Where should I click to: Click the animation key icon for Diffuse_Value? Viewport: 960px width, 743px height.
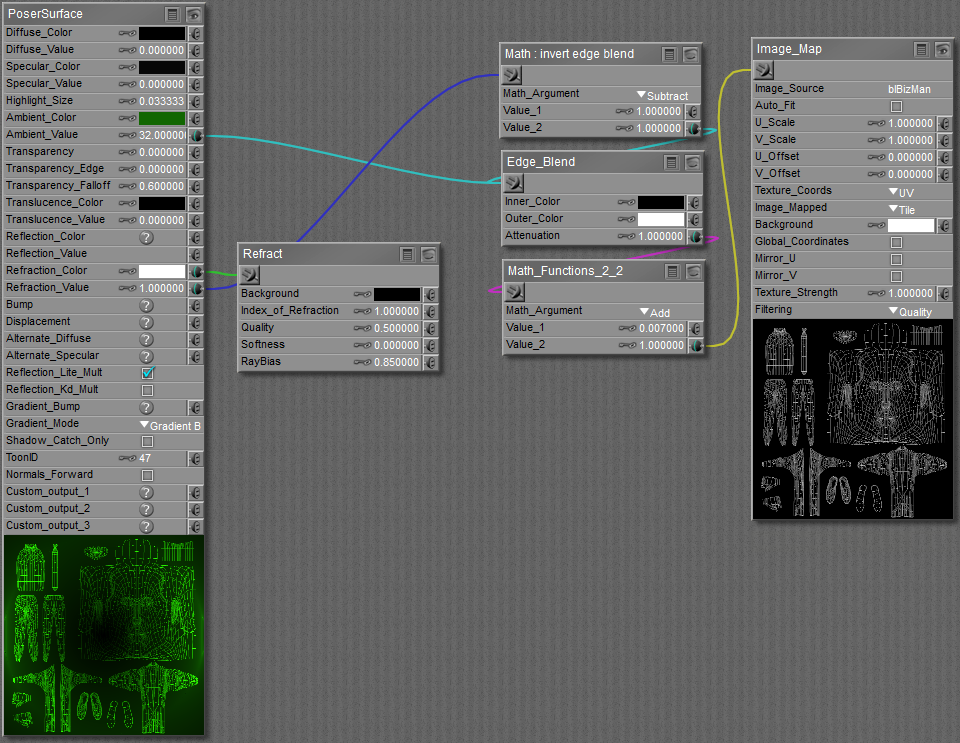128,50
